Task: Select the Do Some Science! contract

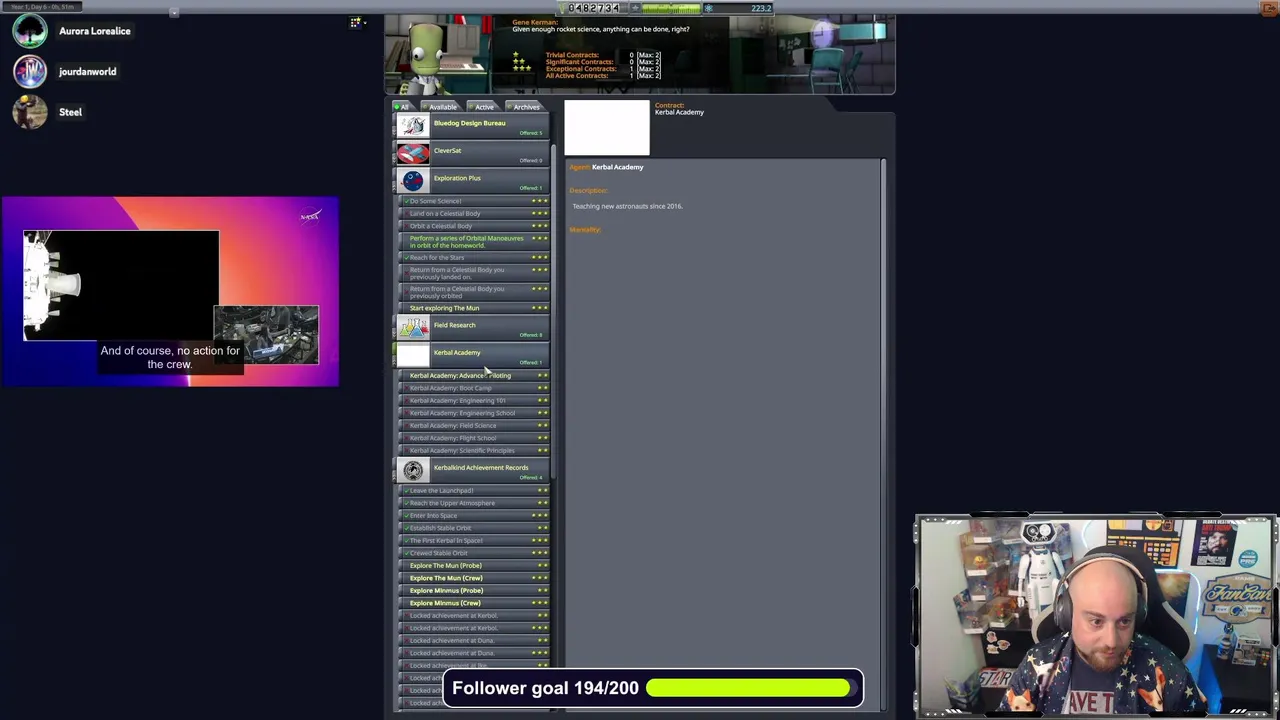Action: click(475, 201)
